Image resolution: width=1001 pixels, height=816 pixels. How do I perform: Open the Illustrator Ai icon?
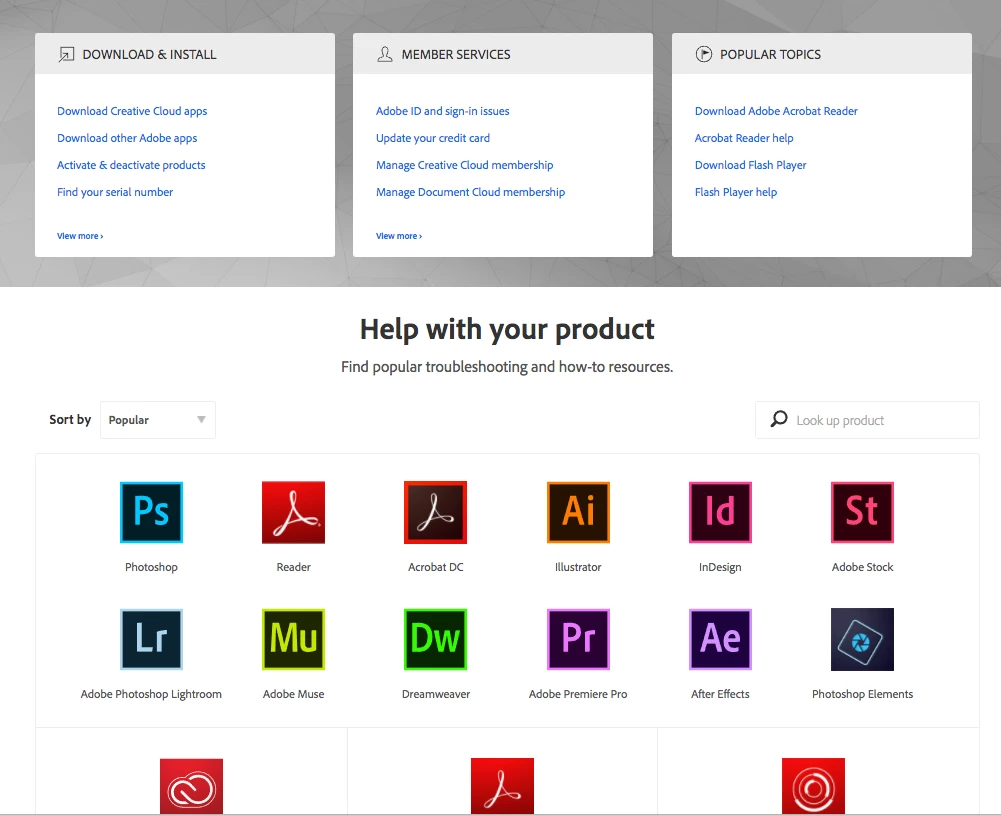coord(578,512)
